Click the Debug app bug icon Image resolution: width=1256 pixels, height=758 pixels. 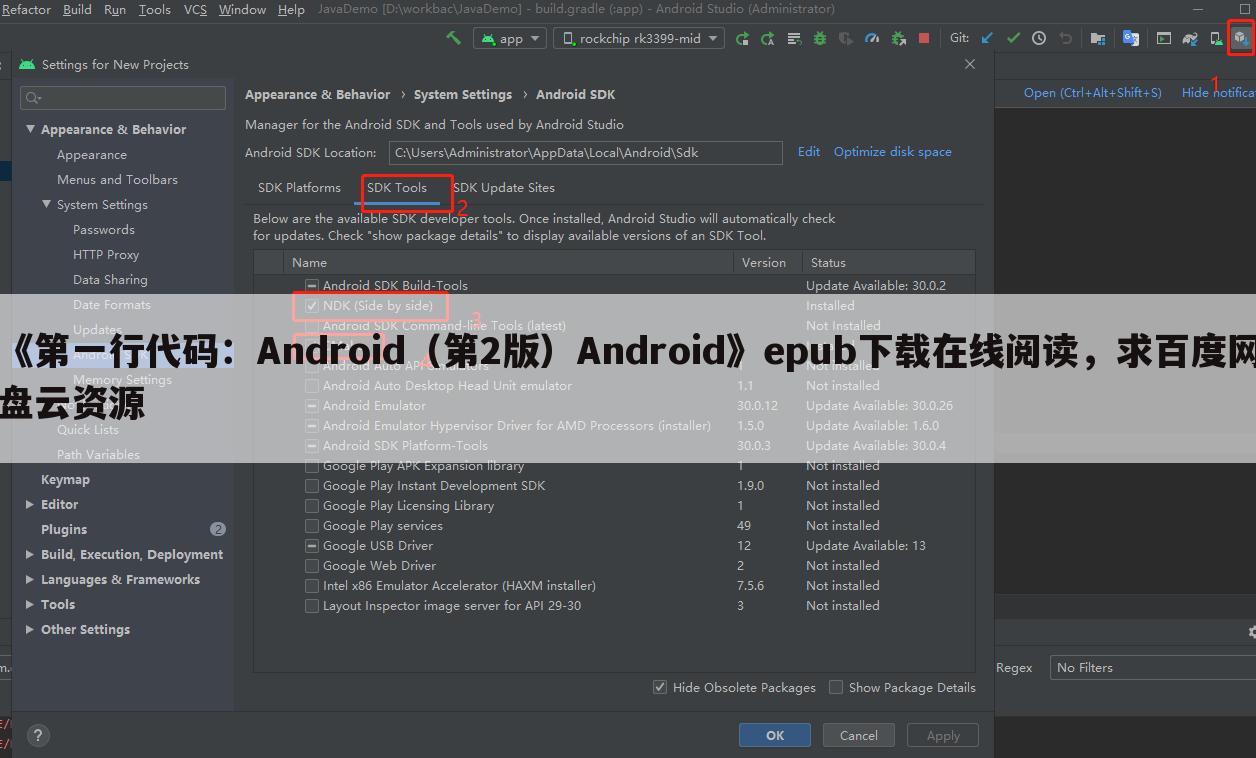(x=820, y=39)
